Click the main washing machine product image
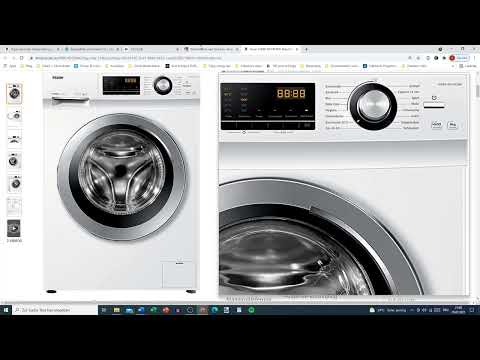The width and height of the screenshot is (480, 360). pos(122,182)
